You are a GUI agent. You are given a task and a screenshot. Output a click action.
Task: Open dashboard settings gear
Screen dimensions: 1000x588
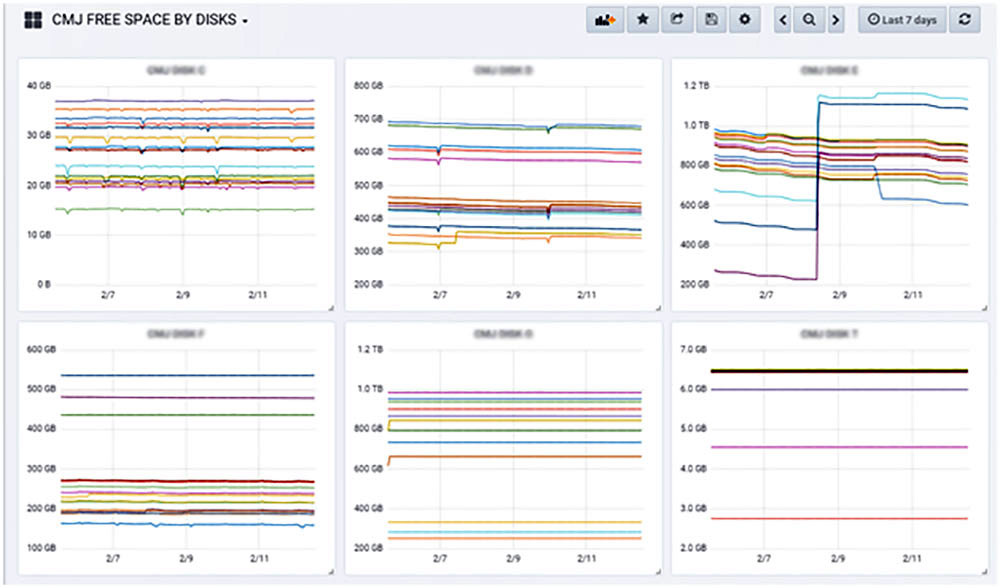point(744,20)
